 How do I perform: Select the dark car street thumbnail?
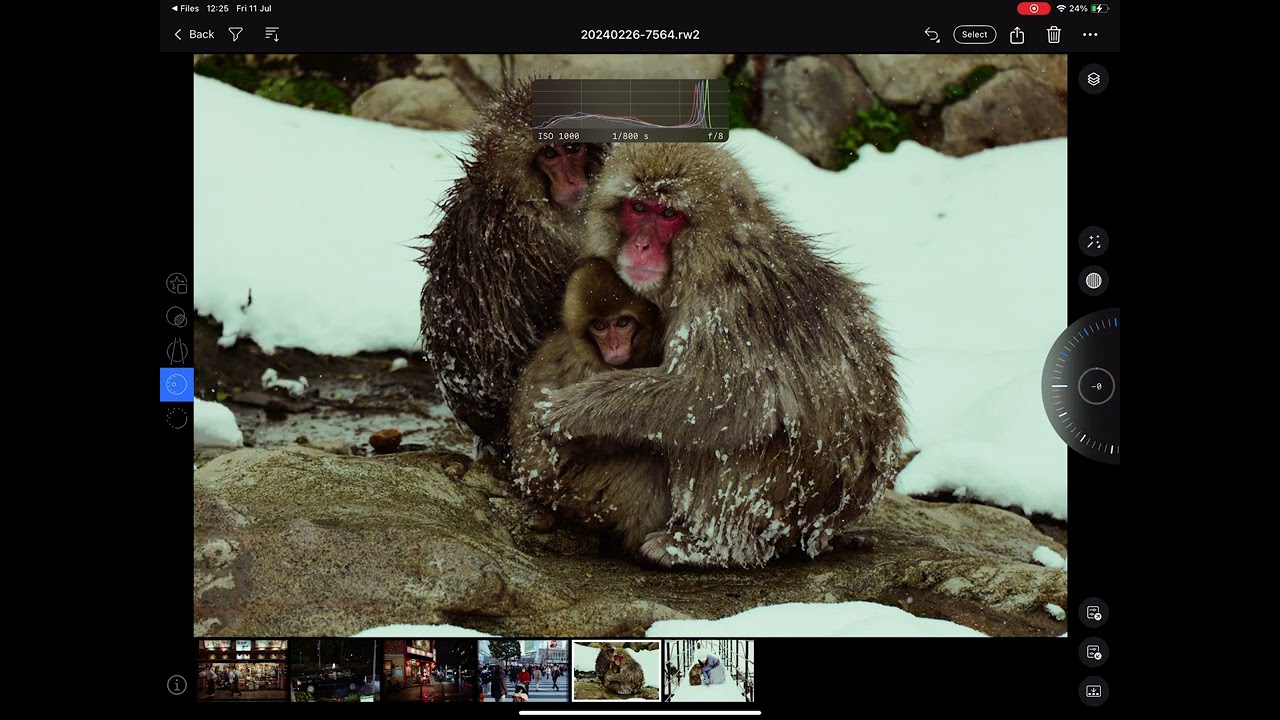pos(335,670)
